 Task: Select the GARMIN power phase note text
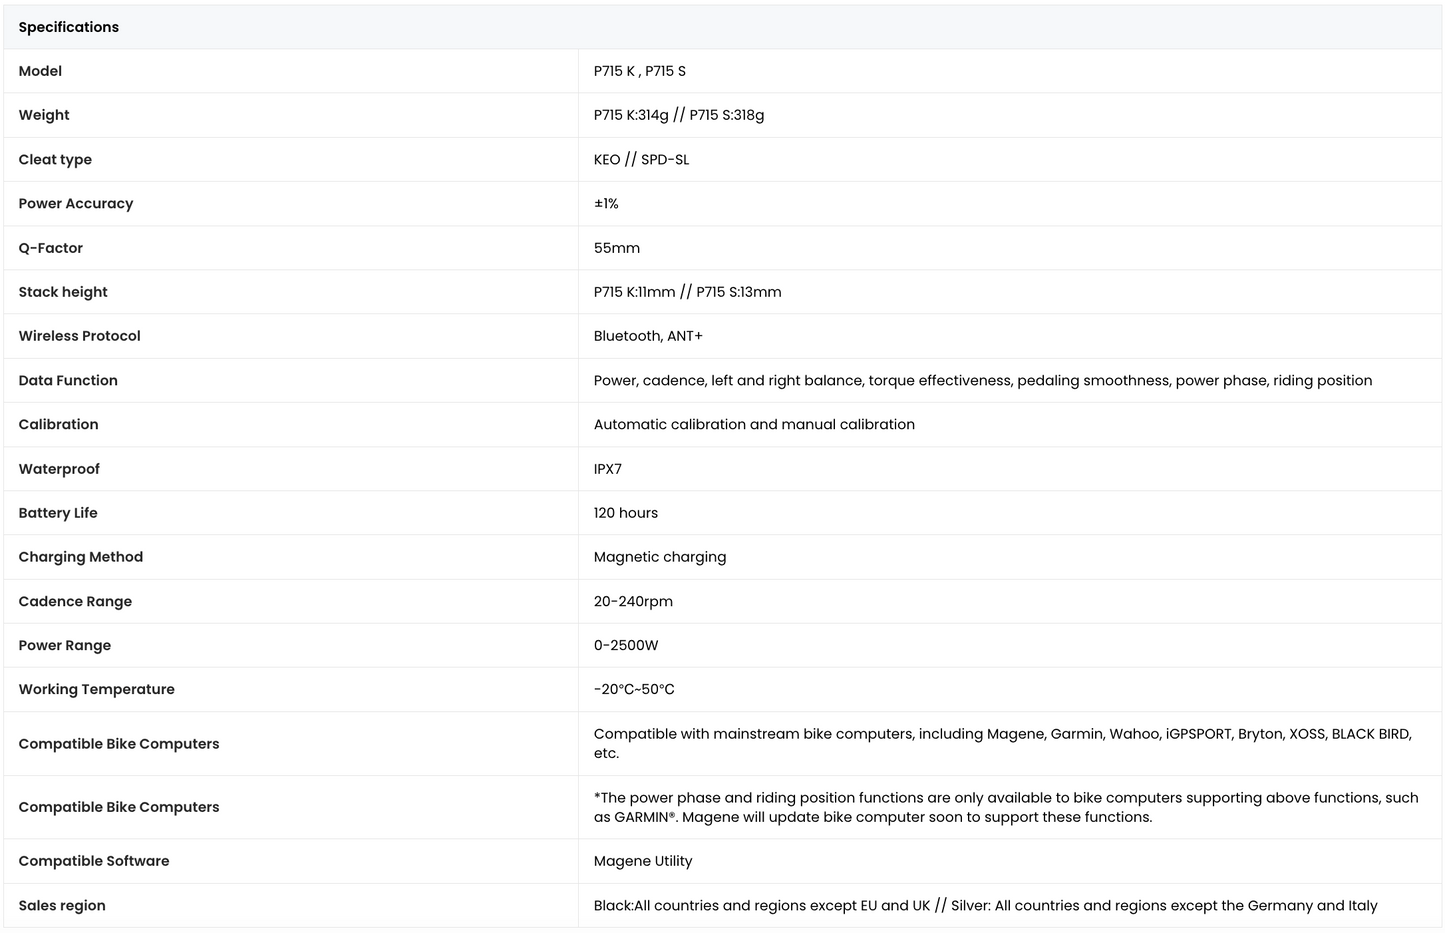(x=1006, y=807)
